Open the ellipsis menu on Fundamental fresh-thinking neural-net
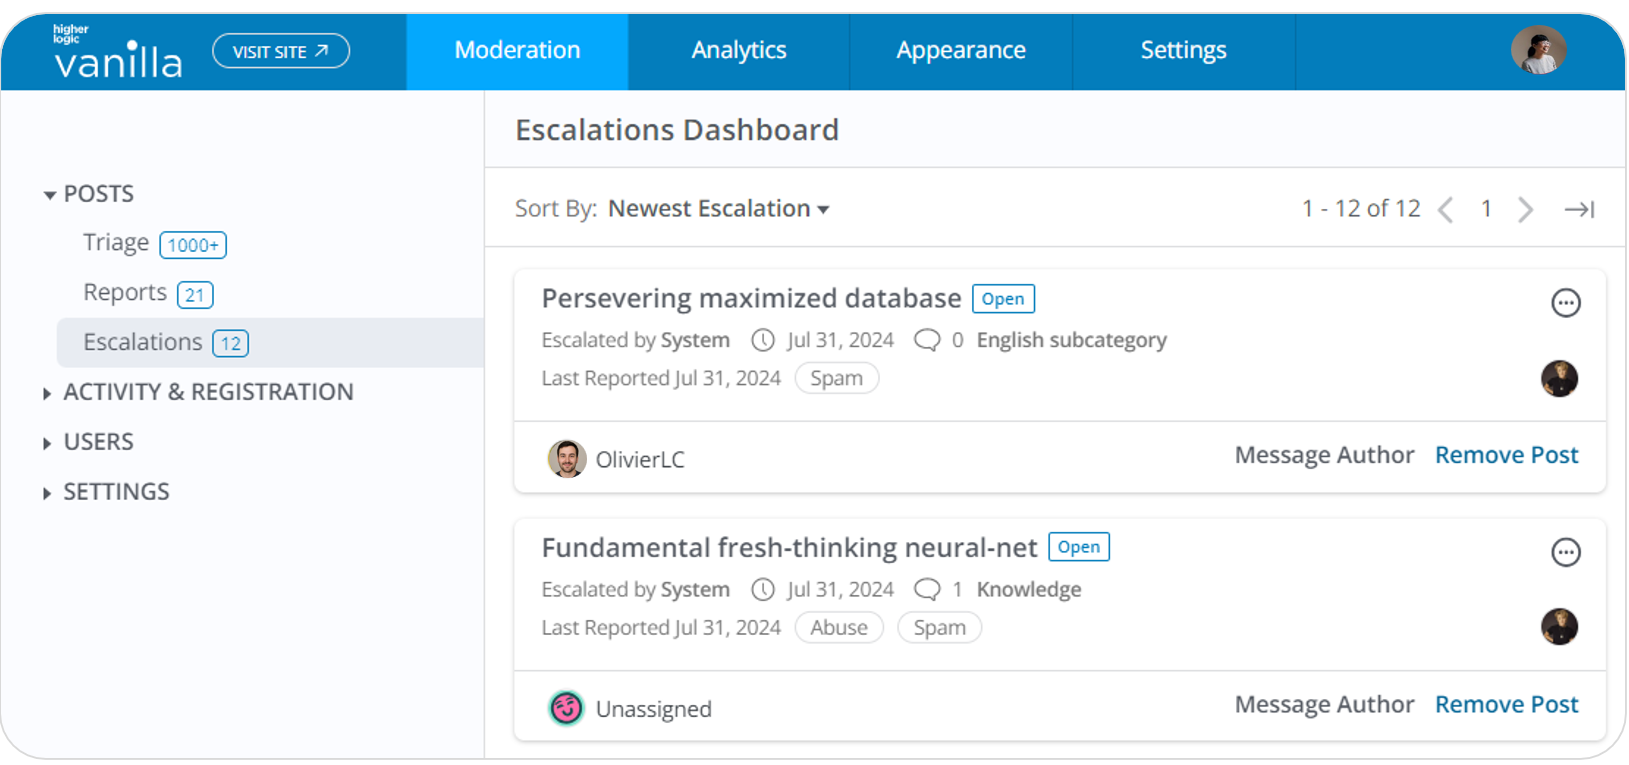This screenshot has height=765, width=1629. (1566, 552)
